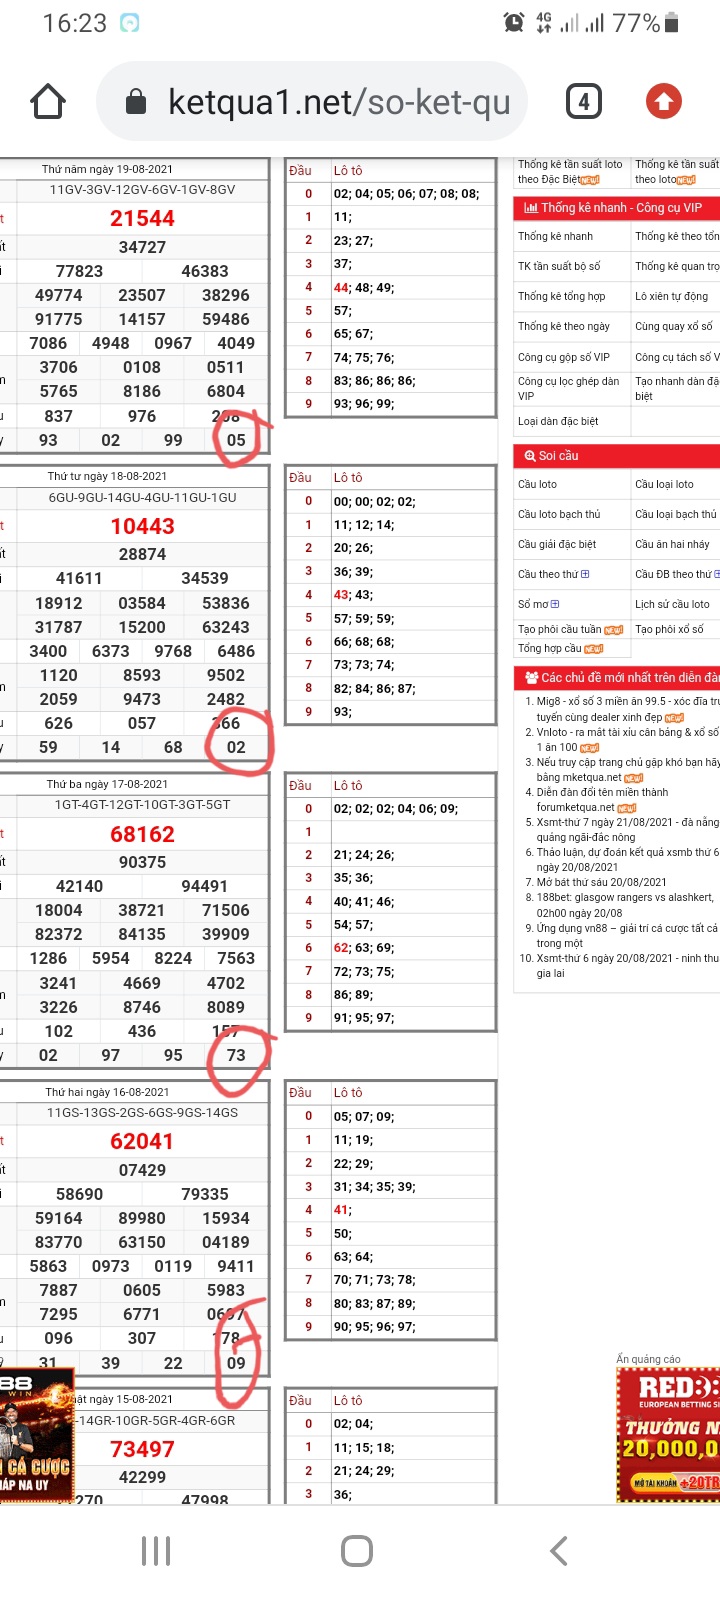The image size is (720, 1600).
Task: Tap the red update arrow icon
Action: 664,101
